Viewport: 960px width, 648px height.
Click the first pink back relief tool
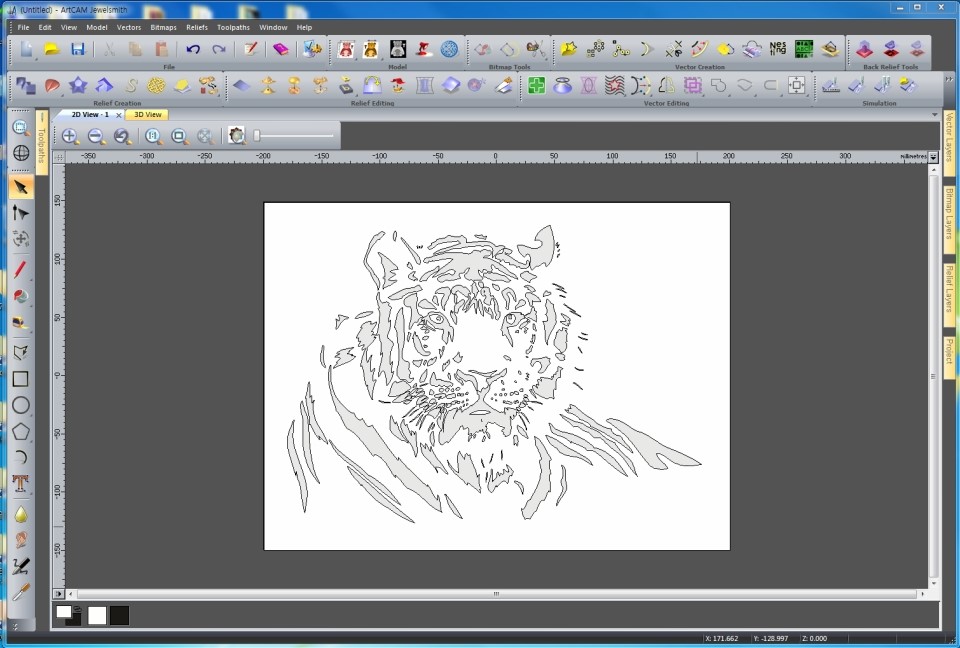864,49
